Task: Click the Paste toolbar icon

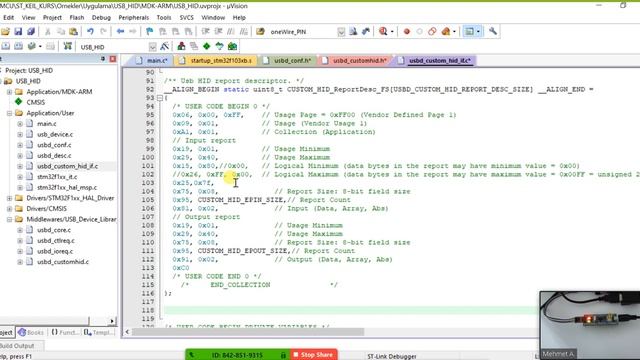Action: point(73,31)
